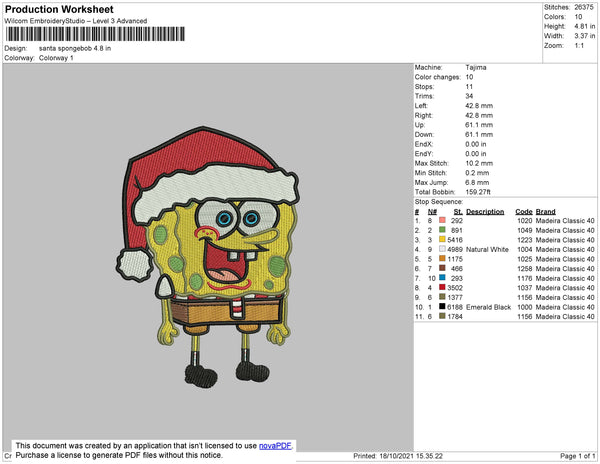
Task: Click the 'Stops:' label
Action: pyautogui.click(x=424, y=87)
